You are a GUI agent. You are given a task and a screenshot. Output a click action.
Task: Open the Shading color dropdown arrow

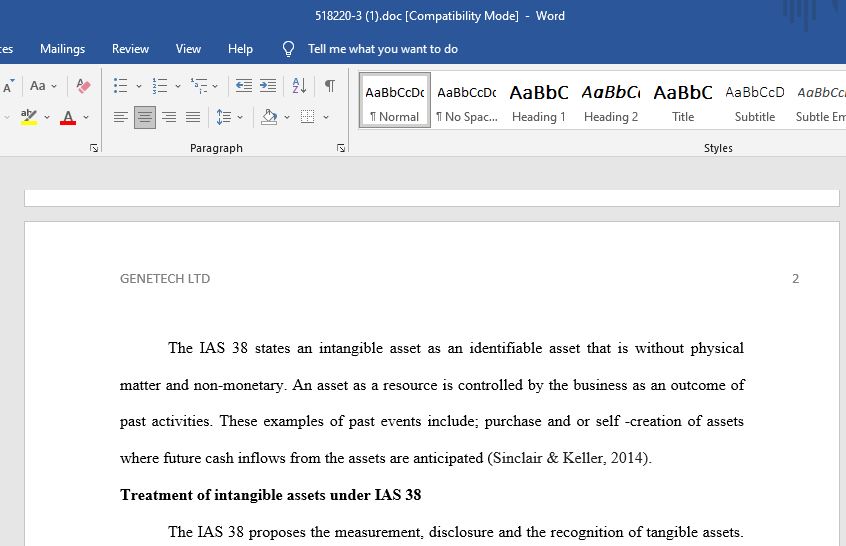pos(287,117)
